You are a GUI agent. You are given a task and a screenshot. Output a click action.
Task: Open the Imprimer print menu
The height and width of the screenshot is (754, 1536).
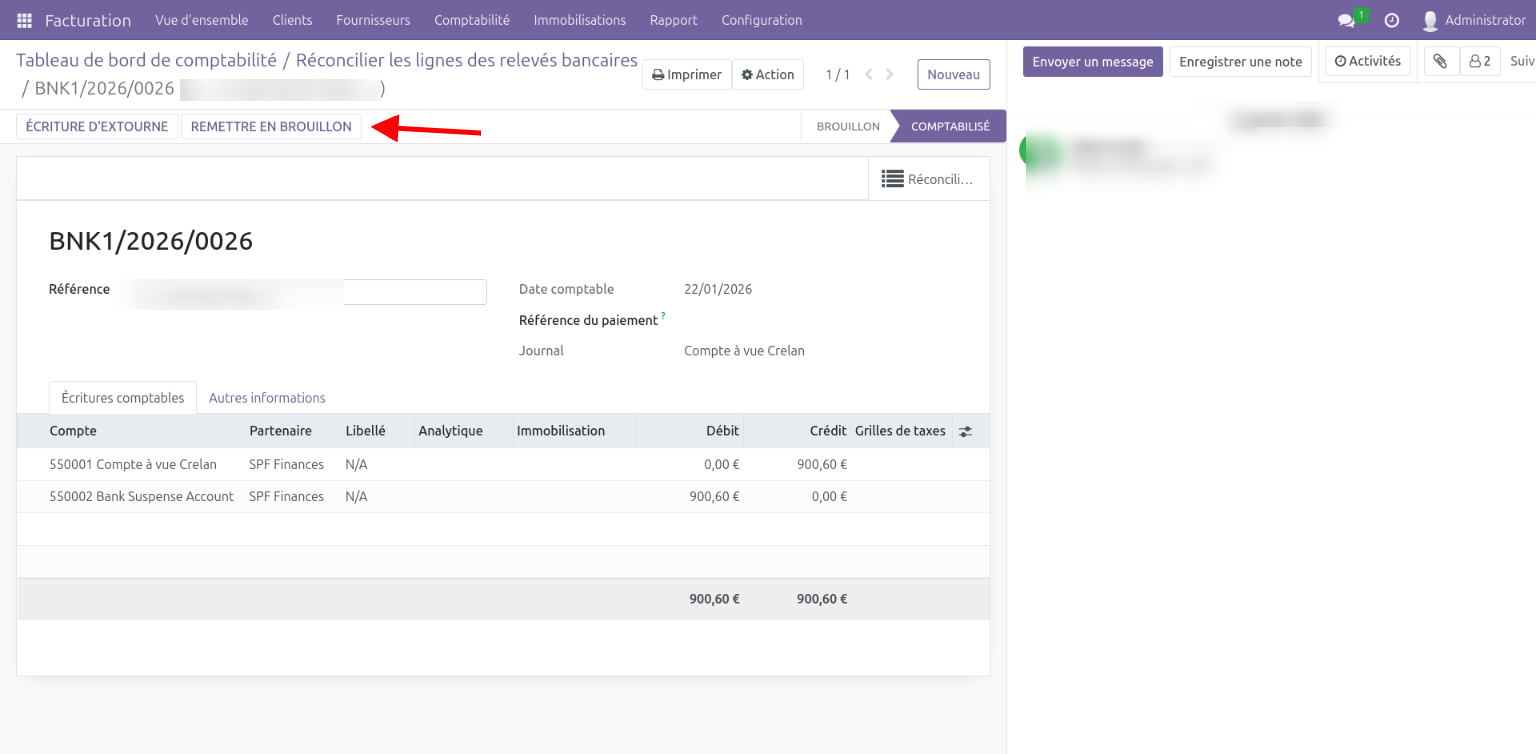point(687,74)
